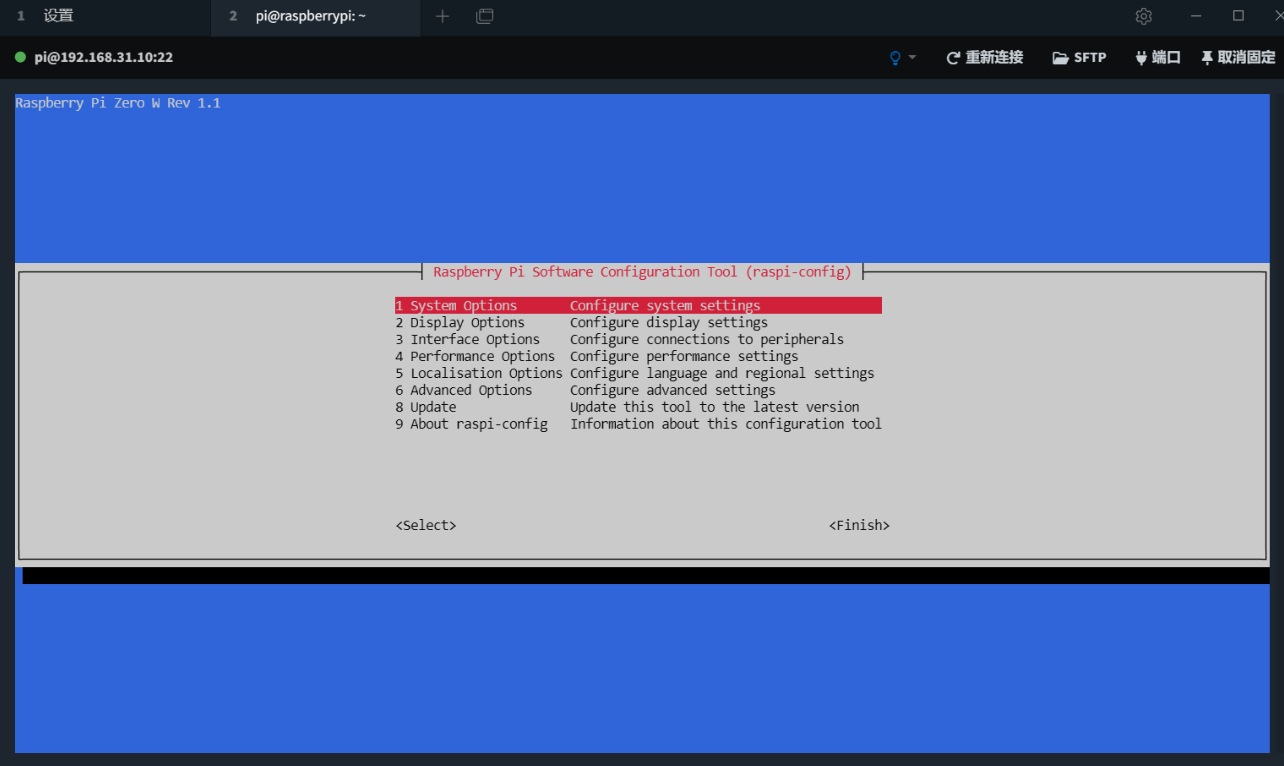Open the SFTP file browser

click(1079, 58)
